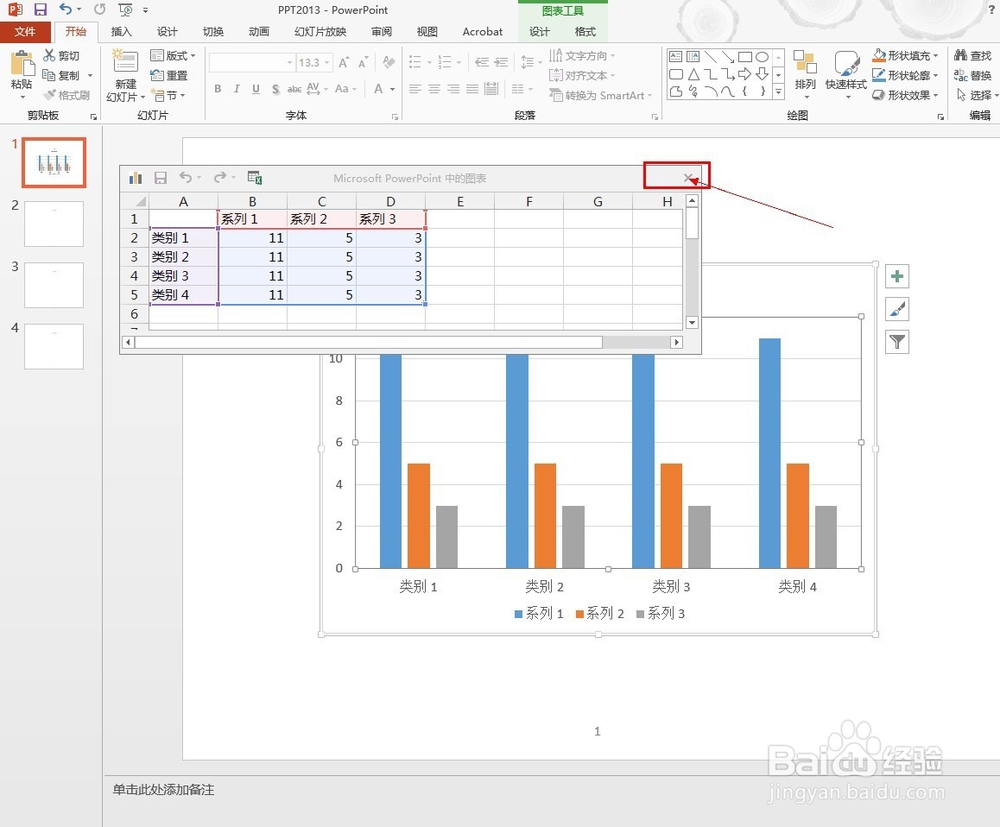Select the Format Painter tool

pos(66,95)
